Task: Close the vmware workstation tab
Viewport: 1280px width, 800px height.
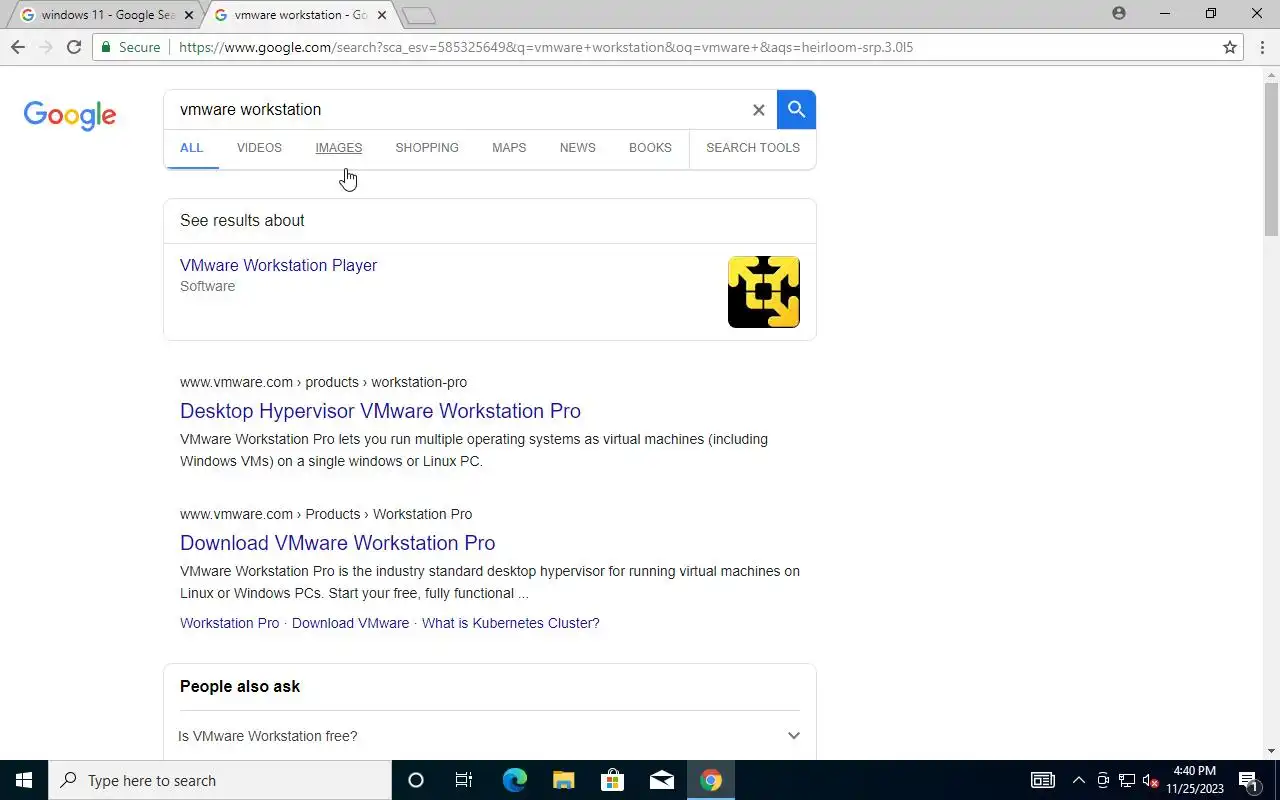Action: click(x=382, y=15)
